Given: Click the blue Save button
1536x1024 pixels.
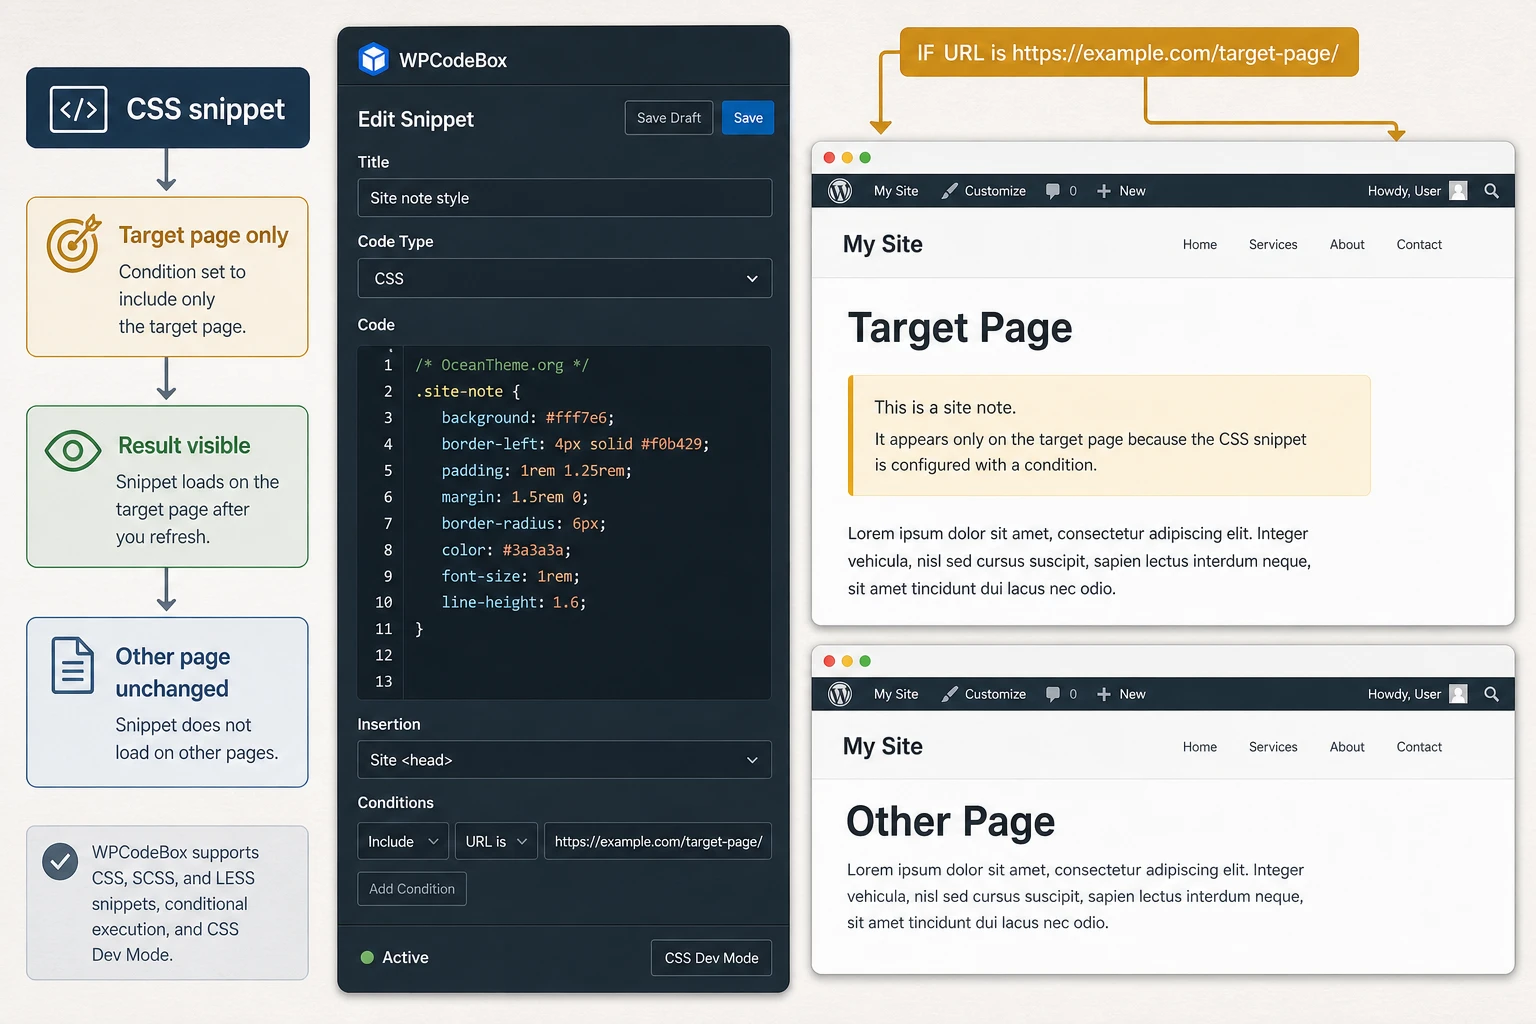Looking at the screenshot, I should tap(748, 118).
